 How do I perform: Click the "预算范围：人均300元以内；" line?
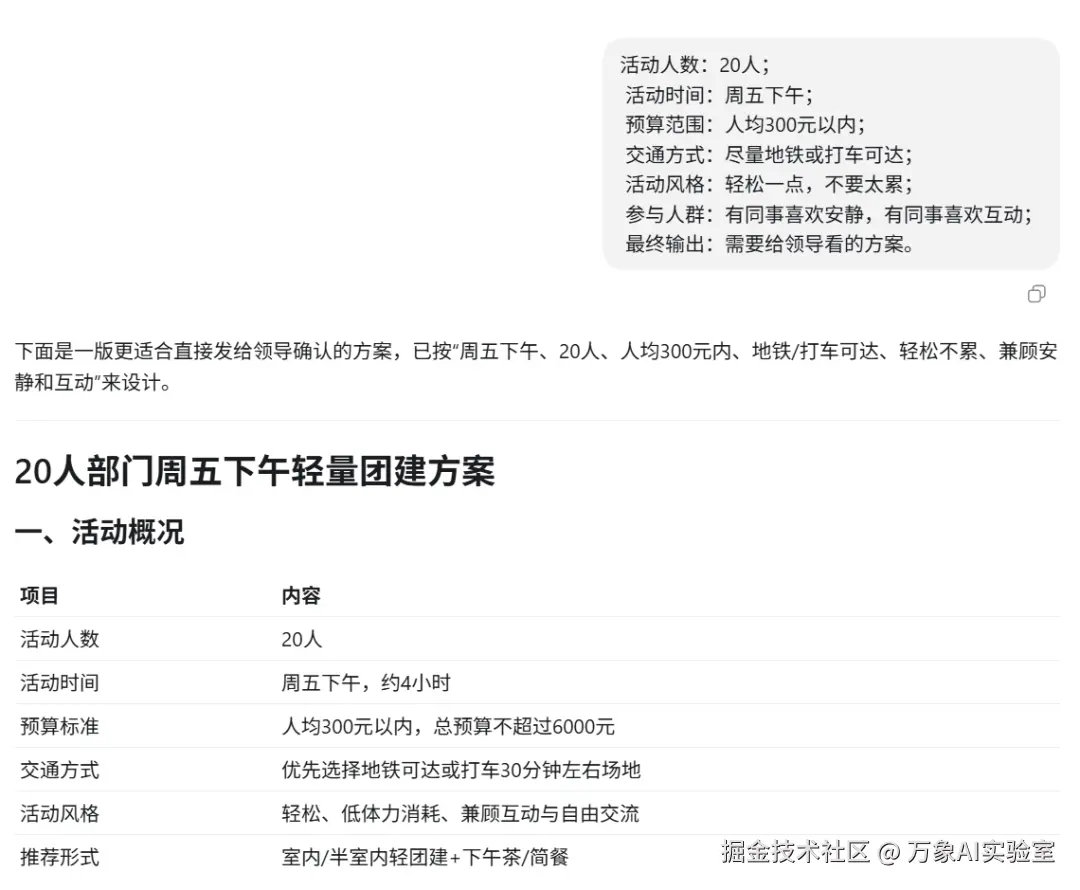(x=745, y=125)
